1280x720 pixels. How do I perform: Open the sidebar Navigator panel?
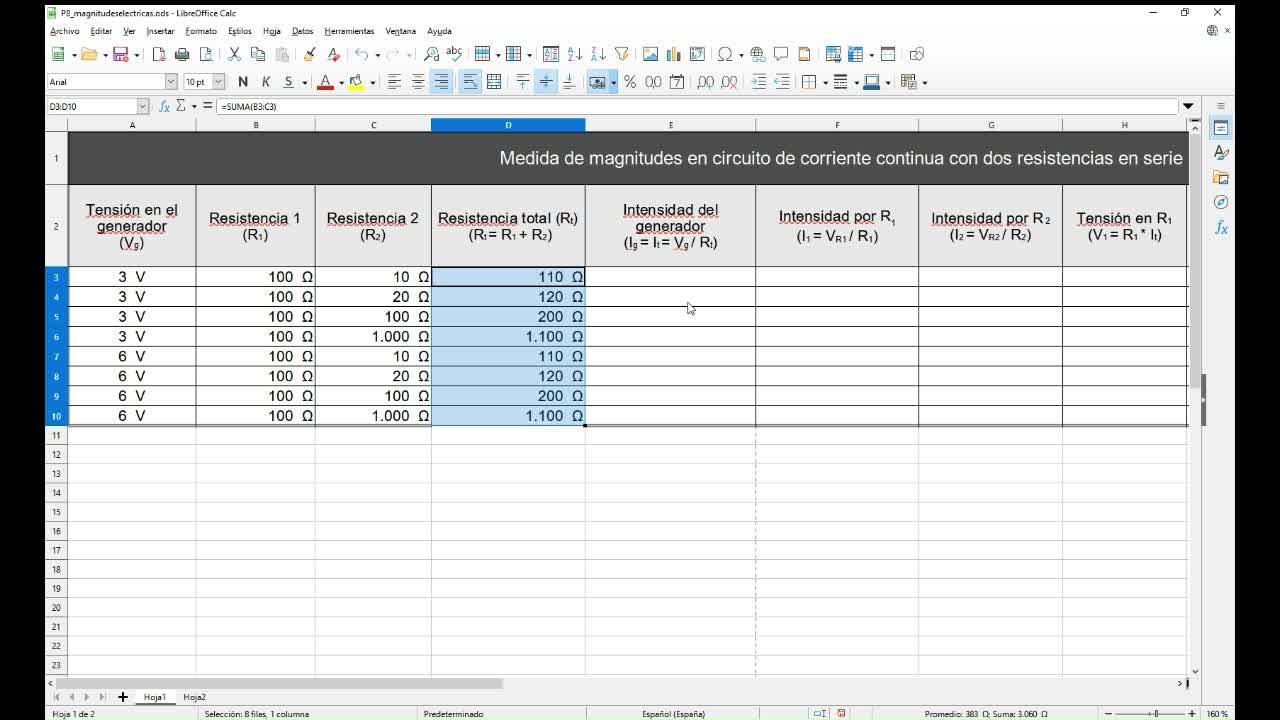point(1221,203)
